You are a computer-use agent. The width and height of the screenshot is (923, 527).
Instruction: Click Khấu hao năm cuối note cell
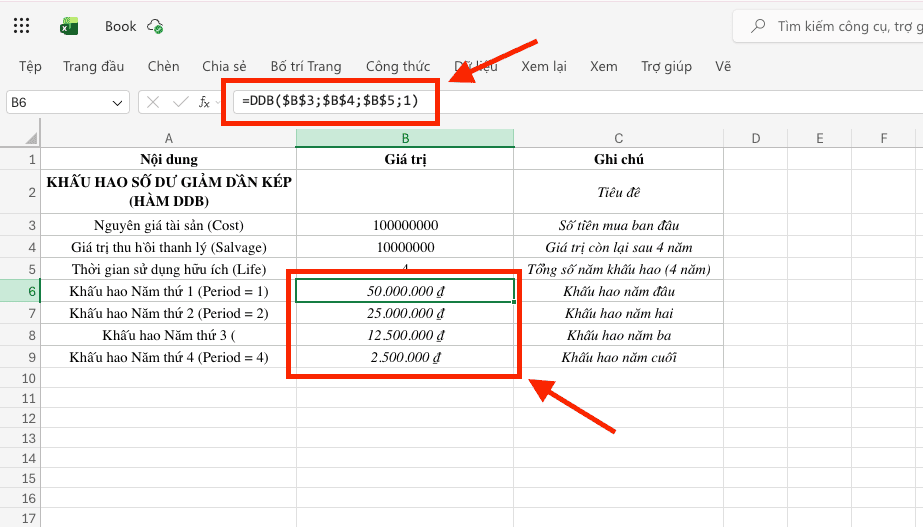619,357
